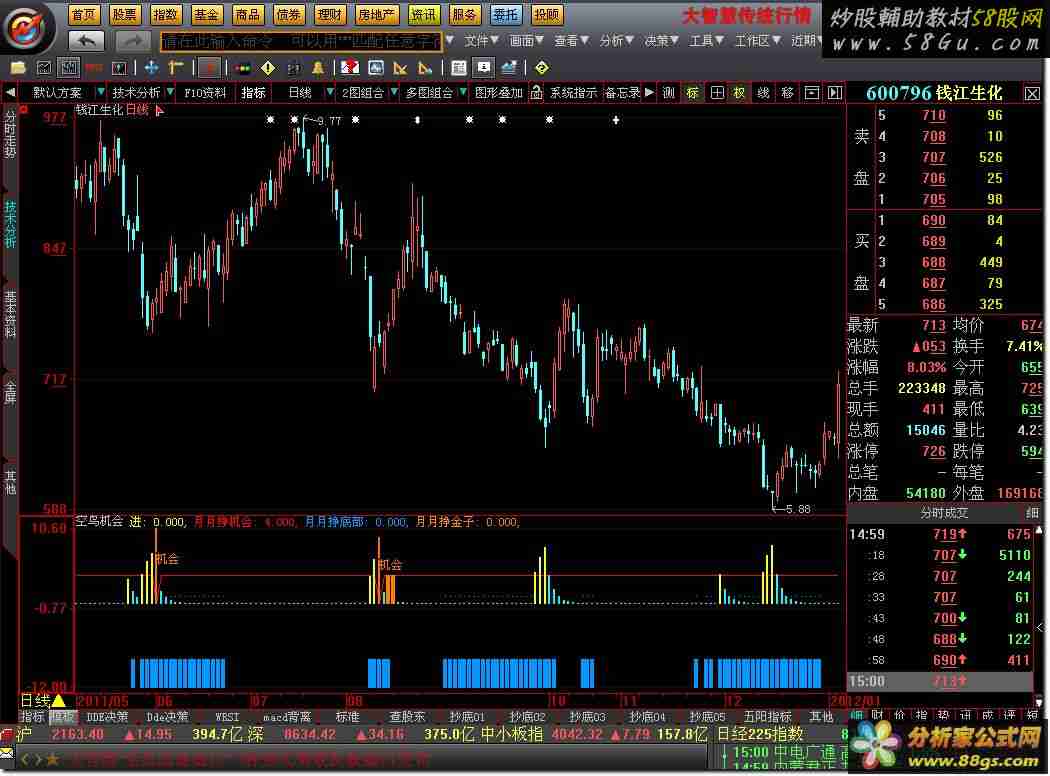This screenshot has width=1050, height=776.
Task: Click the F10资料 button
Action: tap(205, 93)
